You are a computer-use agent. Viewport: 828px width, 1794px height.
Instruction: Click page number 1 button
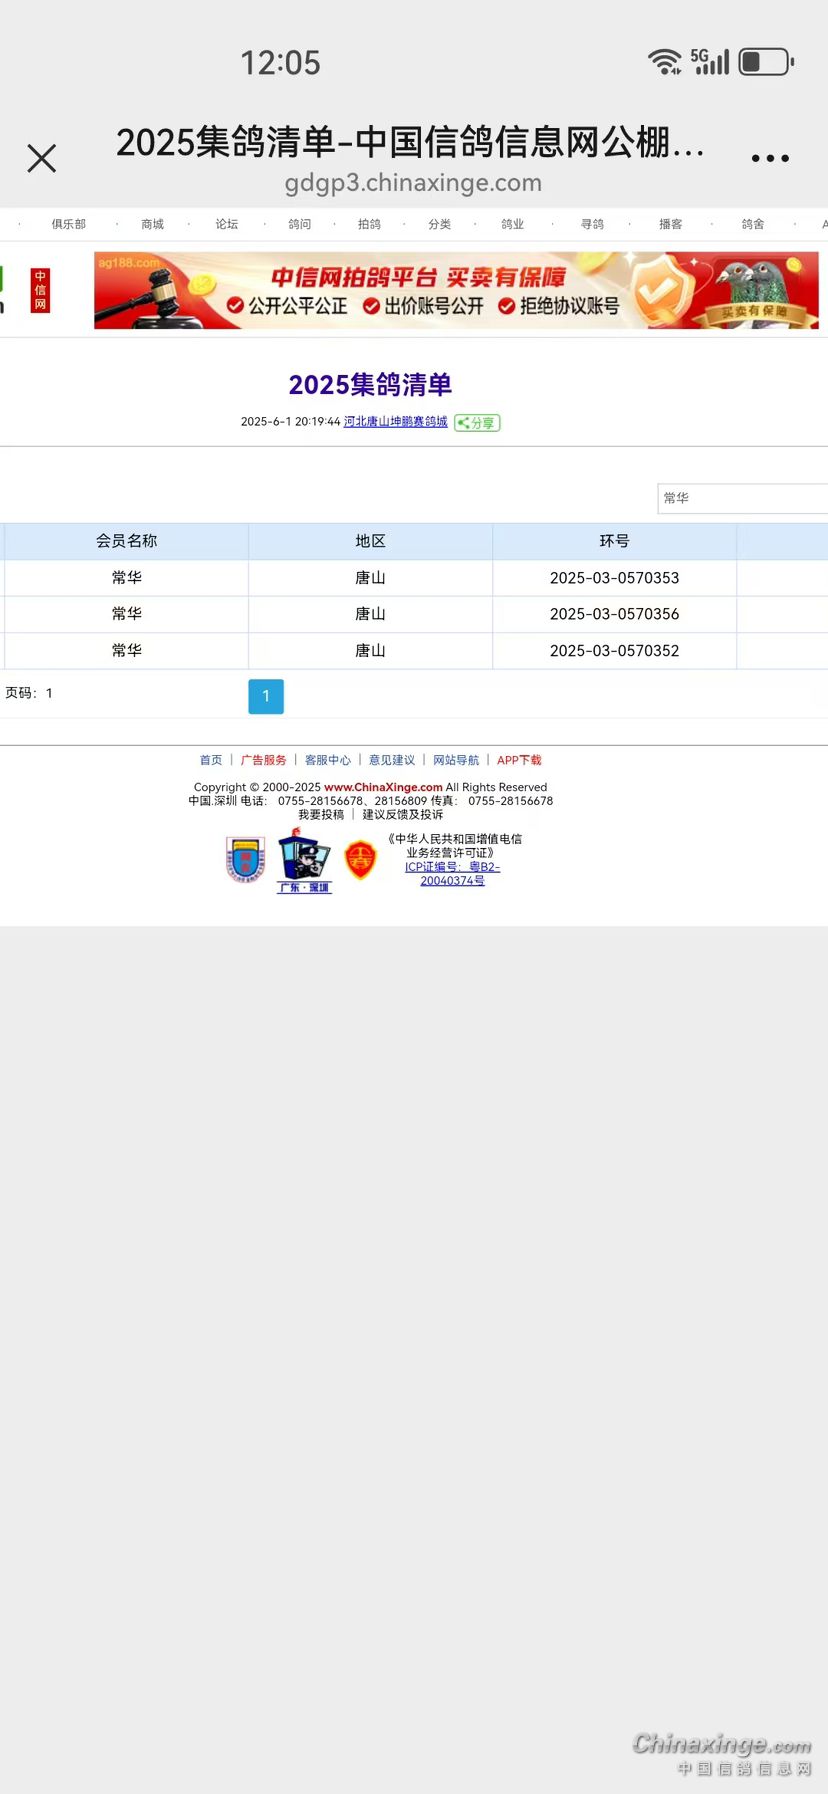coord(266,696)
